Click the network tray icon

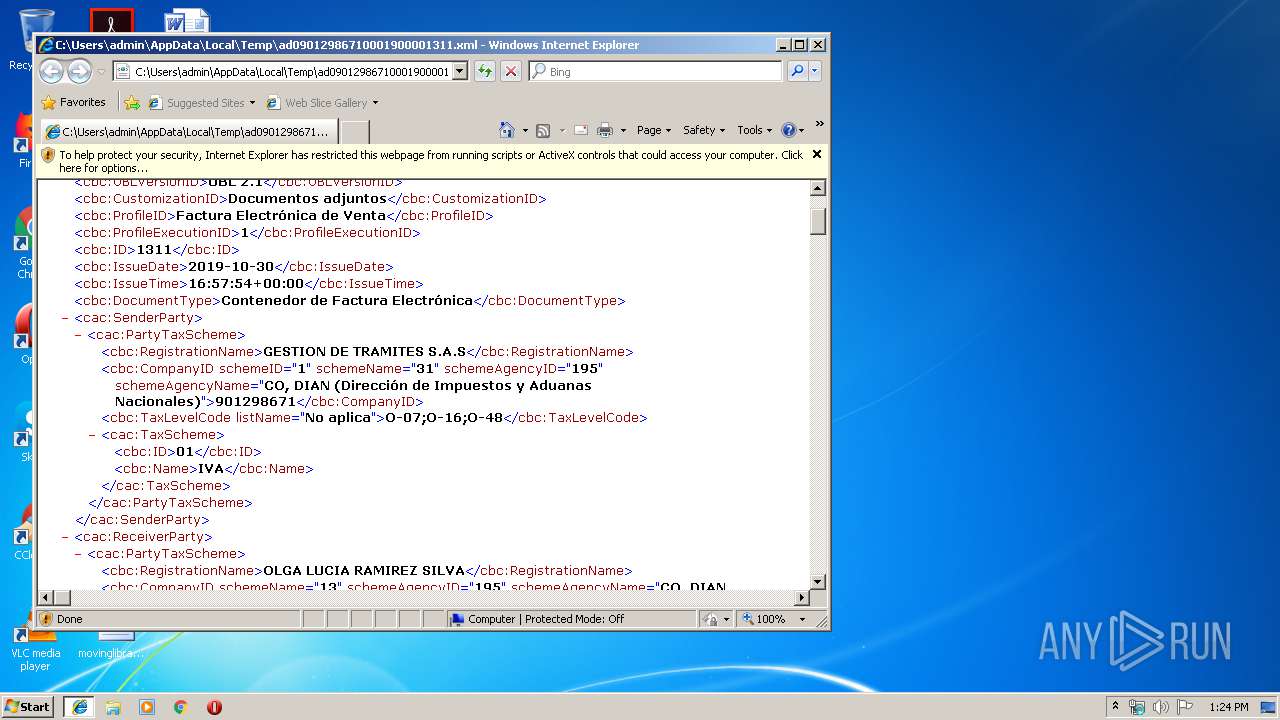click(1137, 706)
